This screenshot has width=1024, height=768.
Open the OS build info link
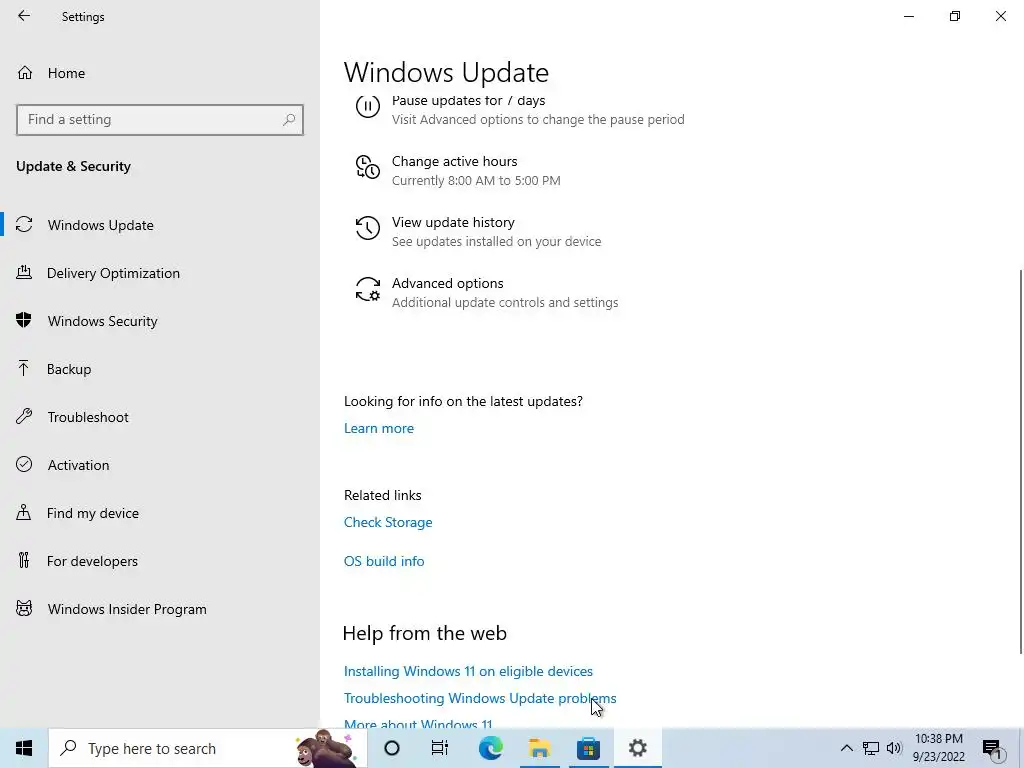point(384,561)
